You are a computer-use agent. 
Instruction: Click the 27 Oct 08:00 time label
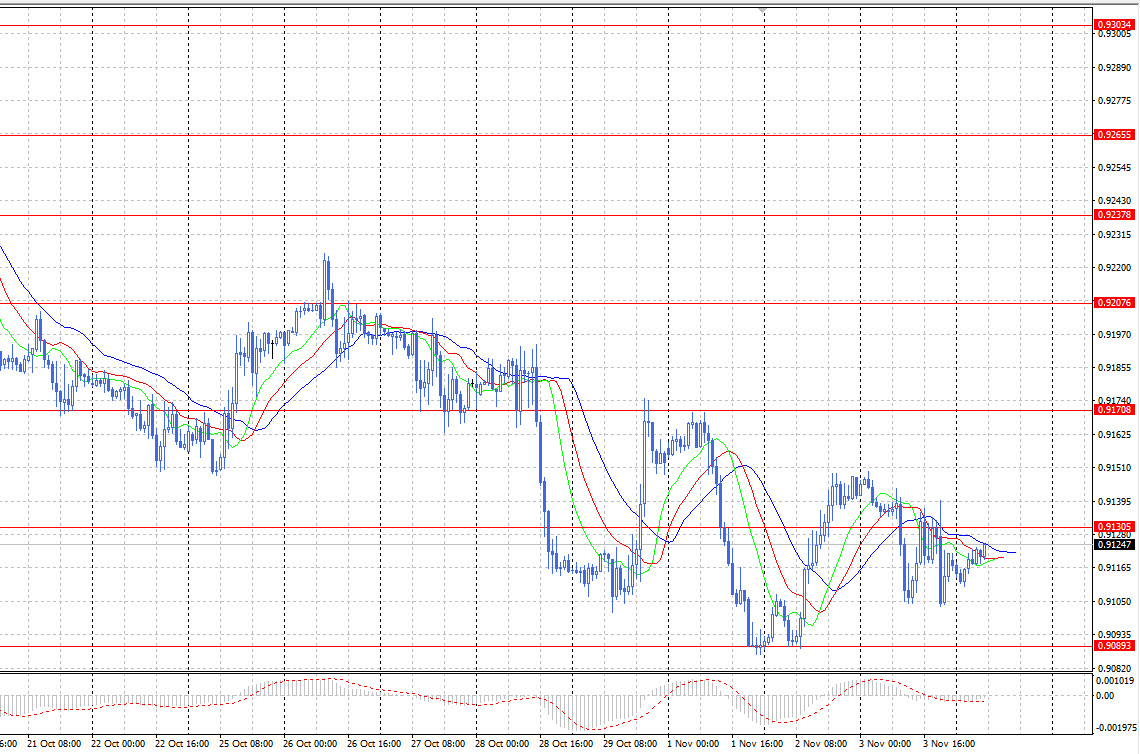coord(438,744)
